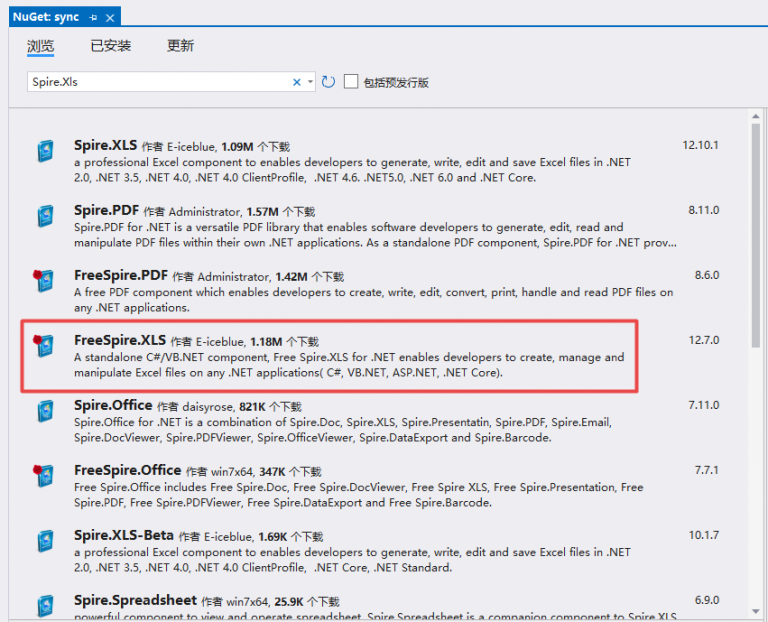Screen dimensions: 768x622
Task: Select the Spire.Office package title
Action: tap(113, 405)
